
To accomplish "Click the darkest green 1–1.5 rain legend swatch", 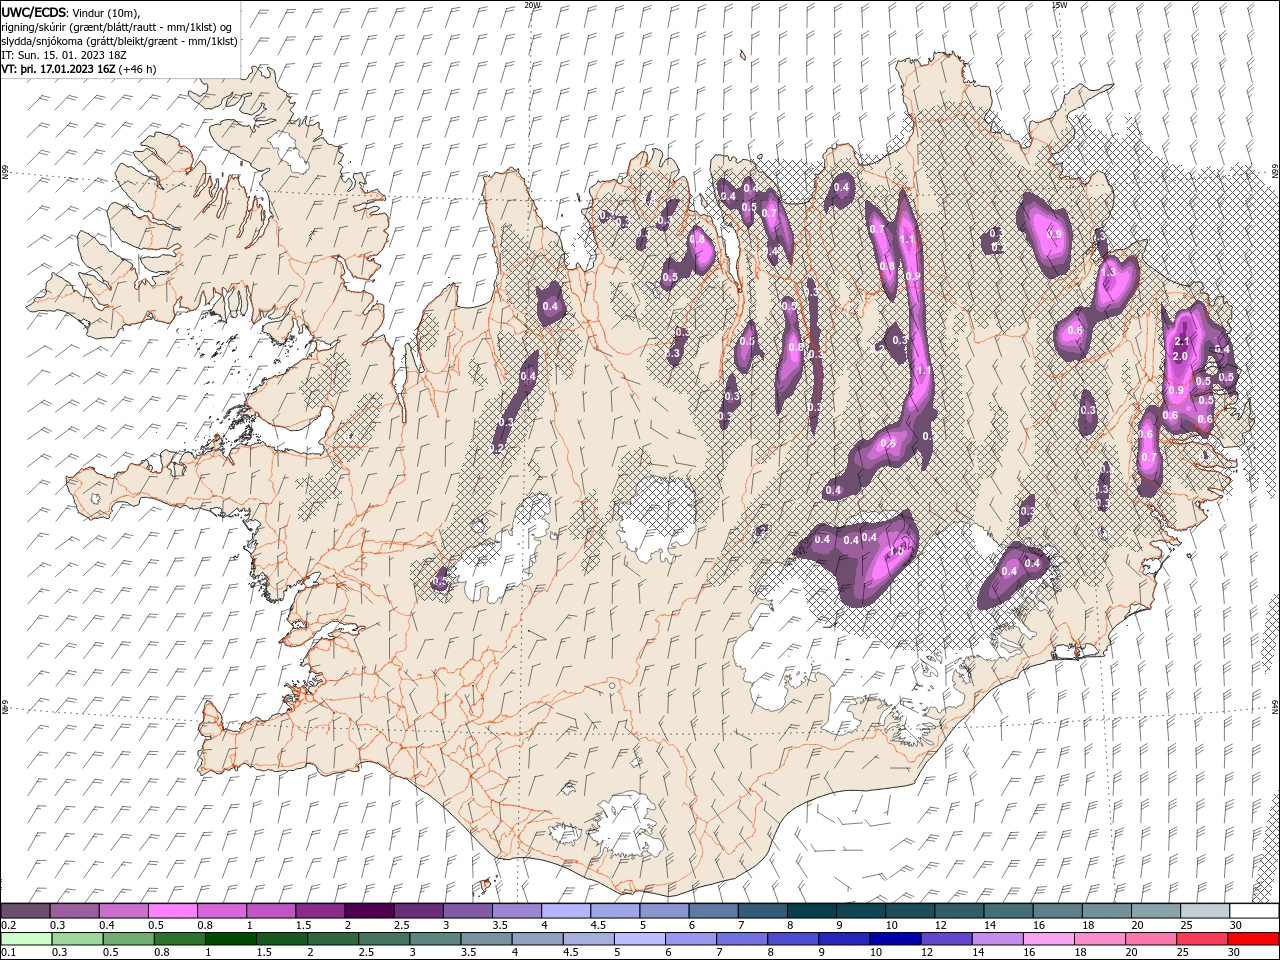I will click(231, 939).
